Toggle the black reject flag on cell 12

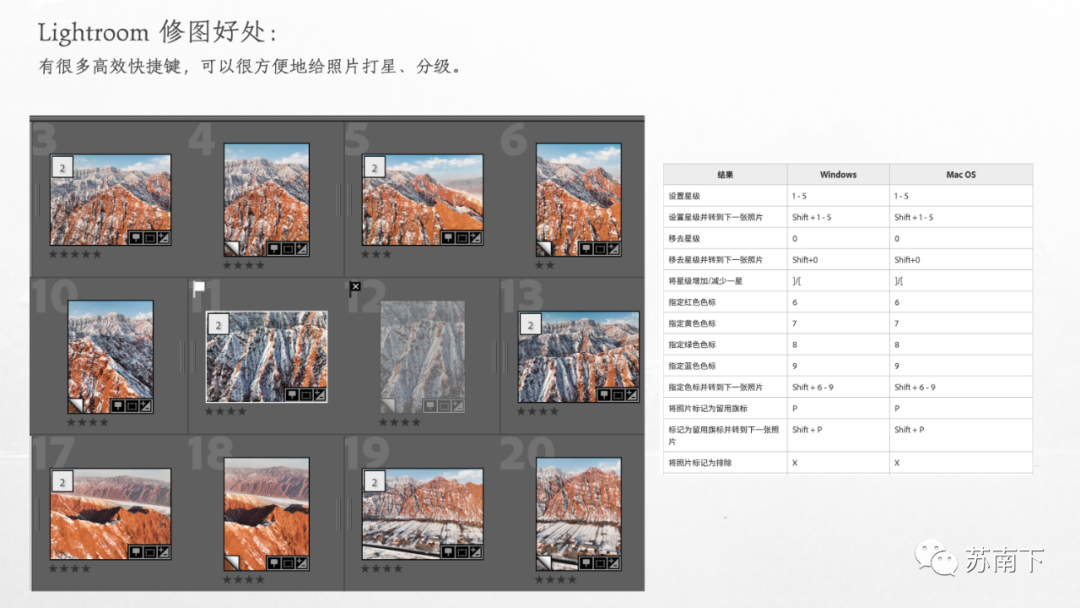[355, 288]
